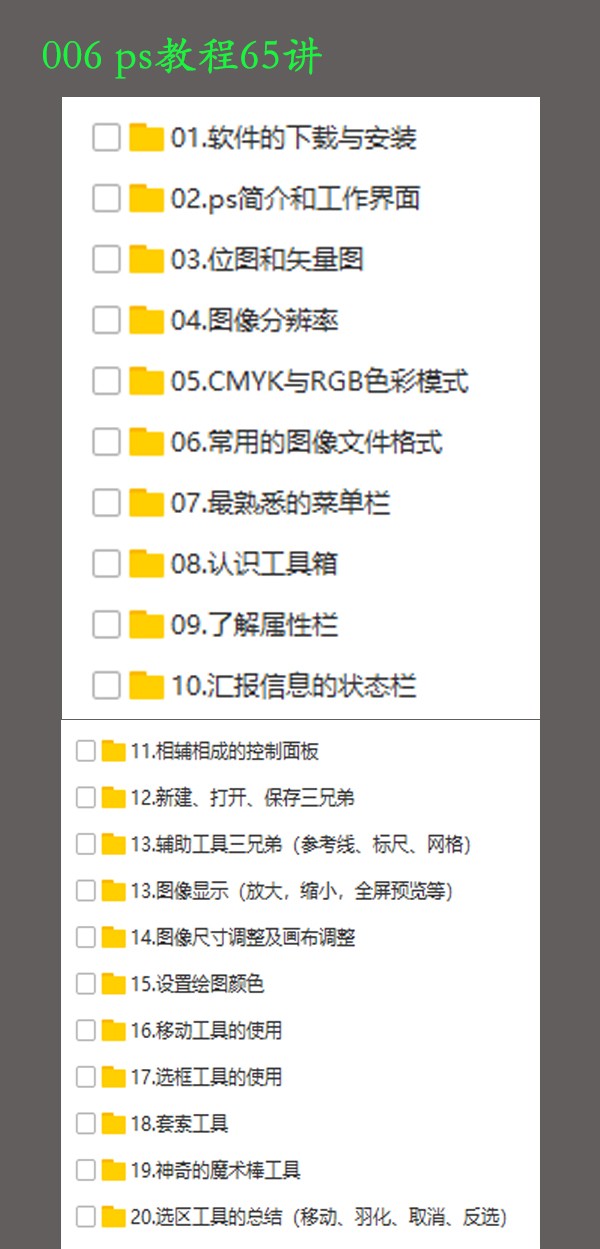Viewport: 600px width, 1249px height.
Task: Open the 01.软件的下载与安装 folder icon
Action: (146, 137)
